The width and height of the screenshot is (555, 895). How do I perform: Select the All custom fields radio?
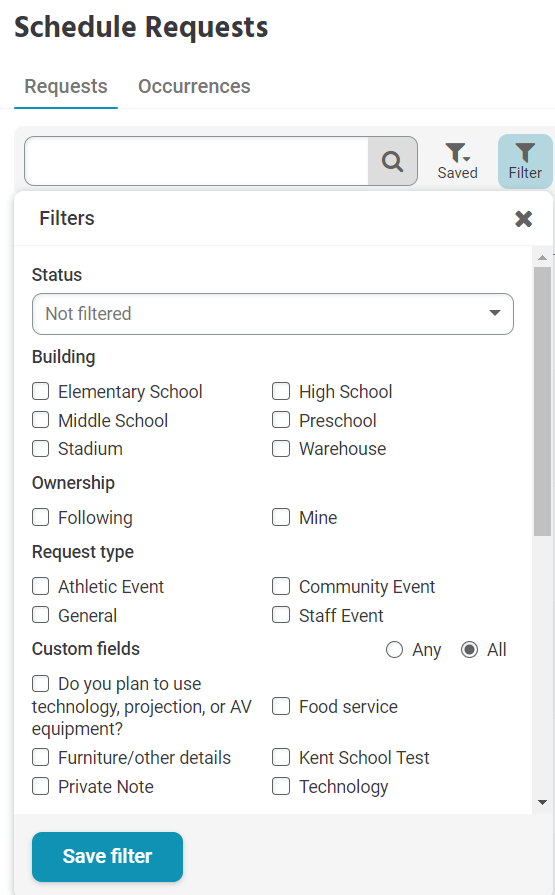[x=469, y=650]
